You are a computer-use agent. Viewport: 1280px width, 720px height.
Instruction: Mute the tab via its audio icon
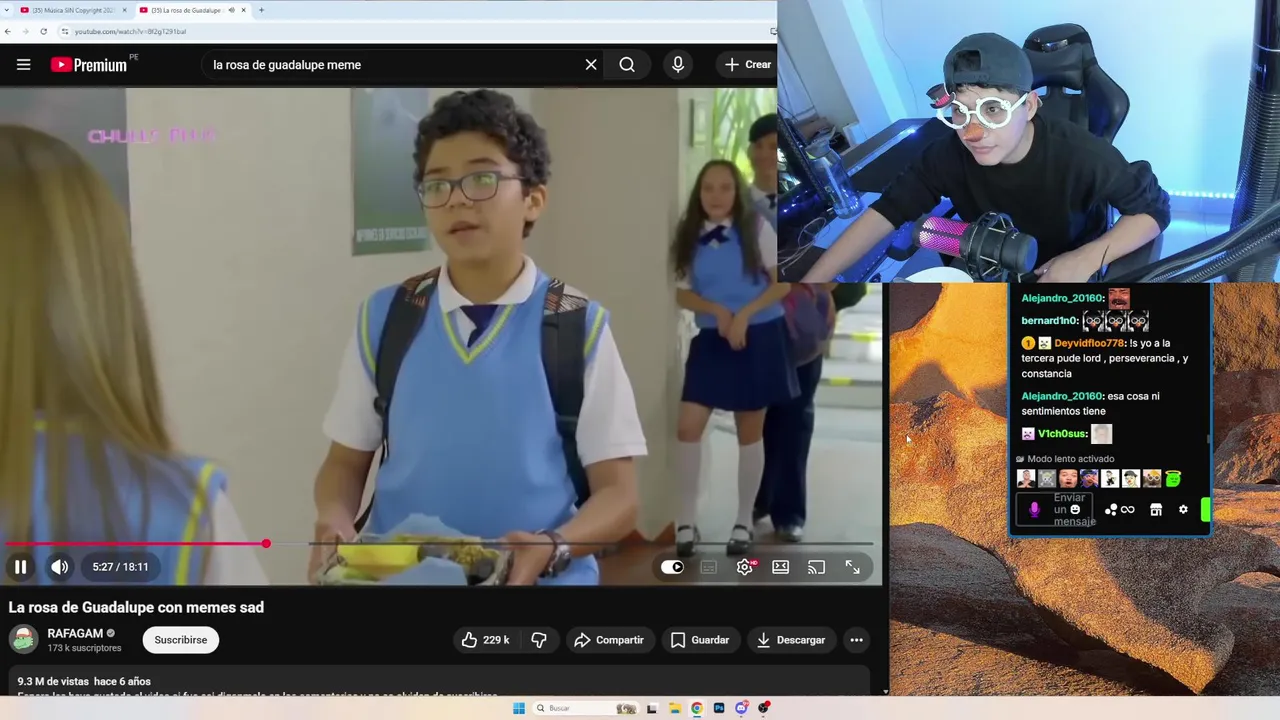[231, 10]
